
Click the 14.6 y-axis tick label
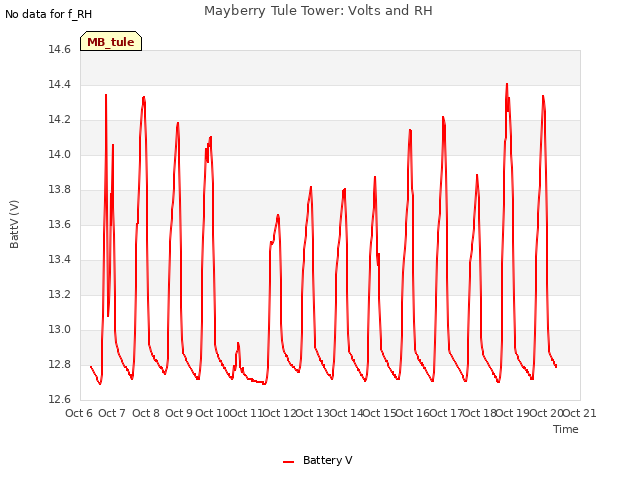pos(59,49)
